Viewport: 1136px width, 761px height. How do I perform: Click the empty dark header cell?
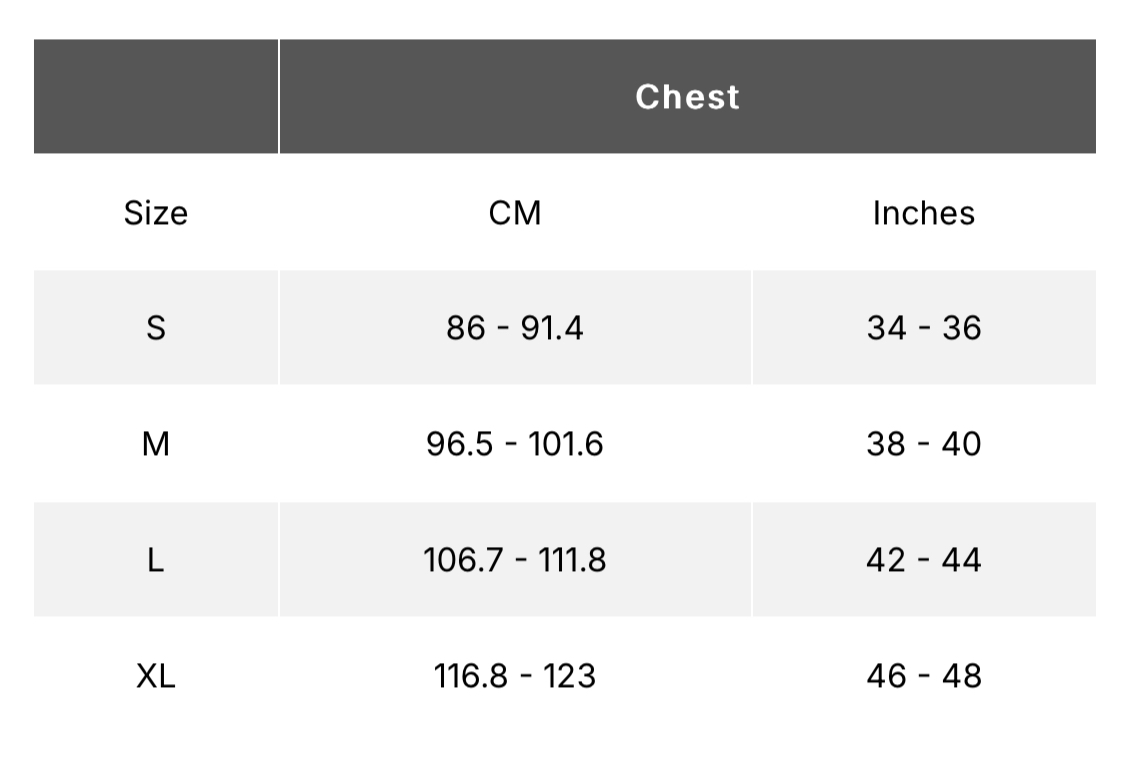coord(156,96)
